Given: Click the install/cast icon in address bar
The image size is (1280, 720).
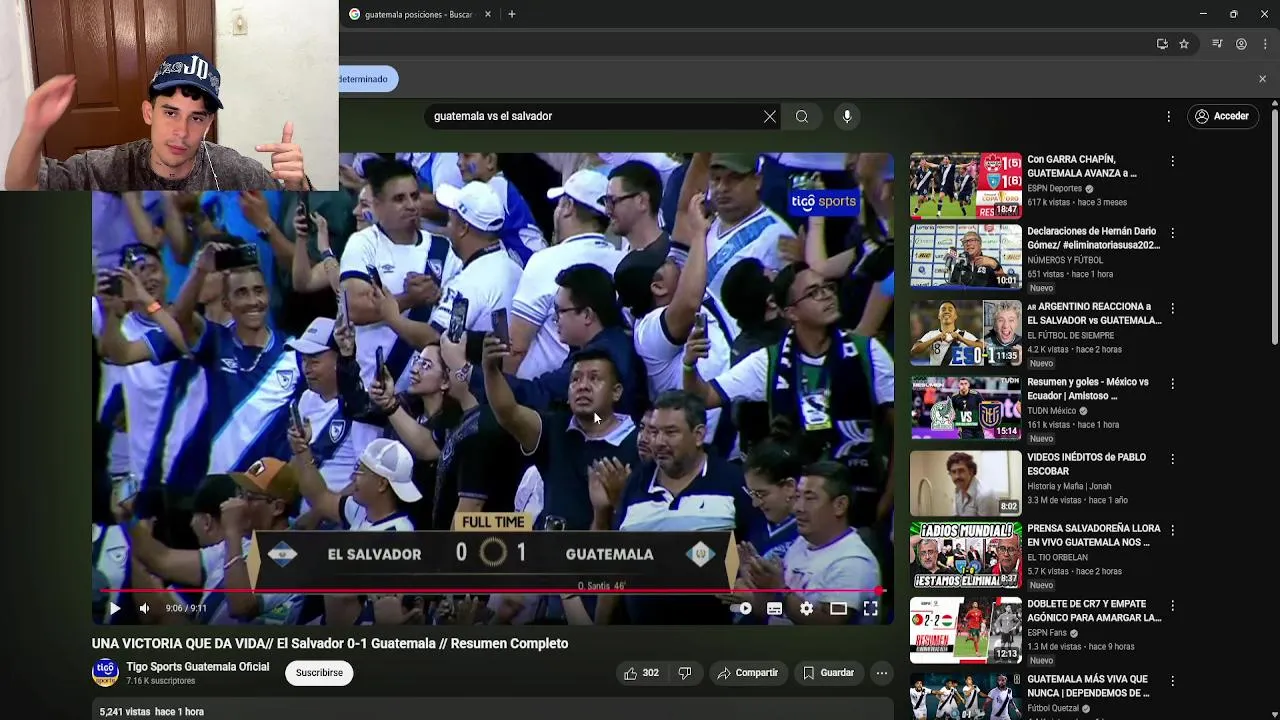Looking at the screenshot, I should coord(1162,44).
